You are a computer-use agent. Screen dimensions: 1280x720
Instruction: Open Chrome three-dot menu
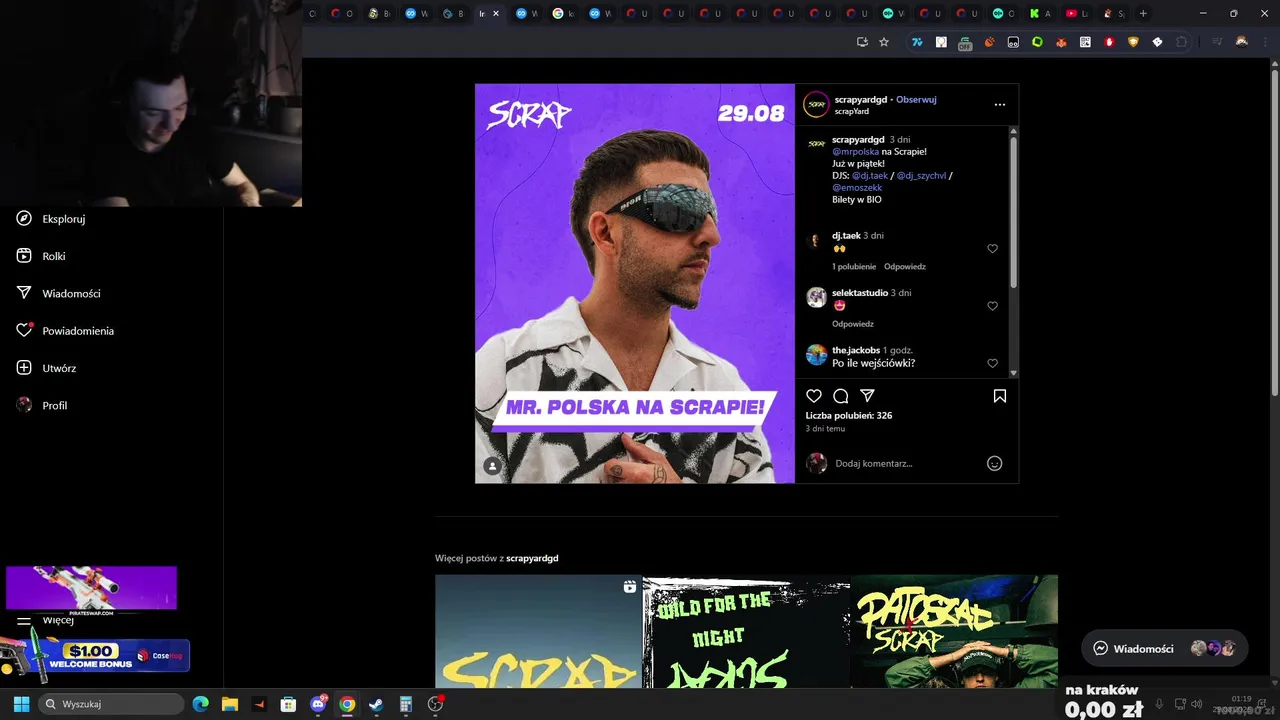coord(1266,42)
